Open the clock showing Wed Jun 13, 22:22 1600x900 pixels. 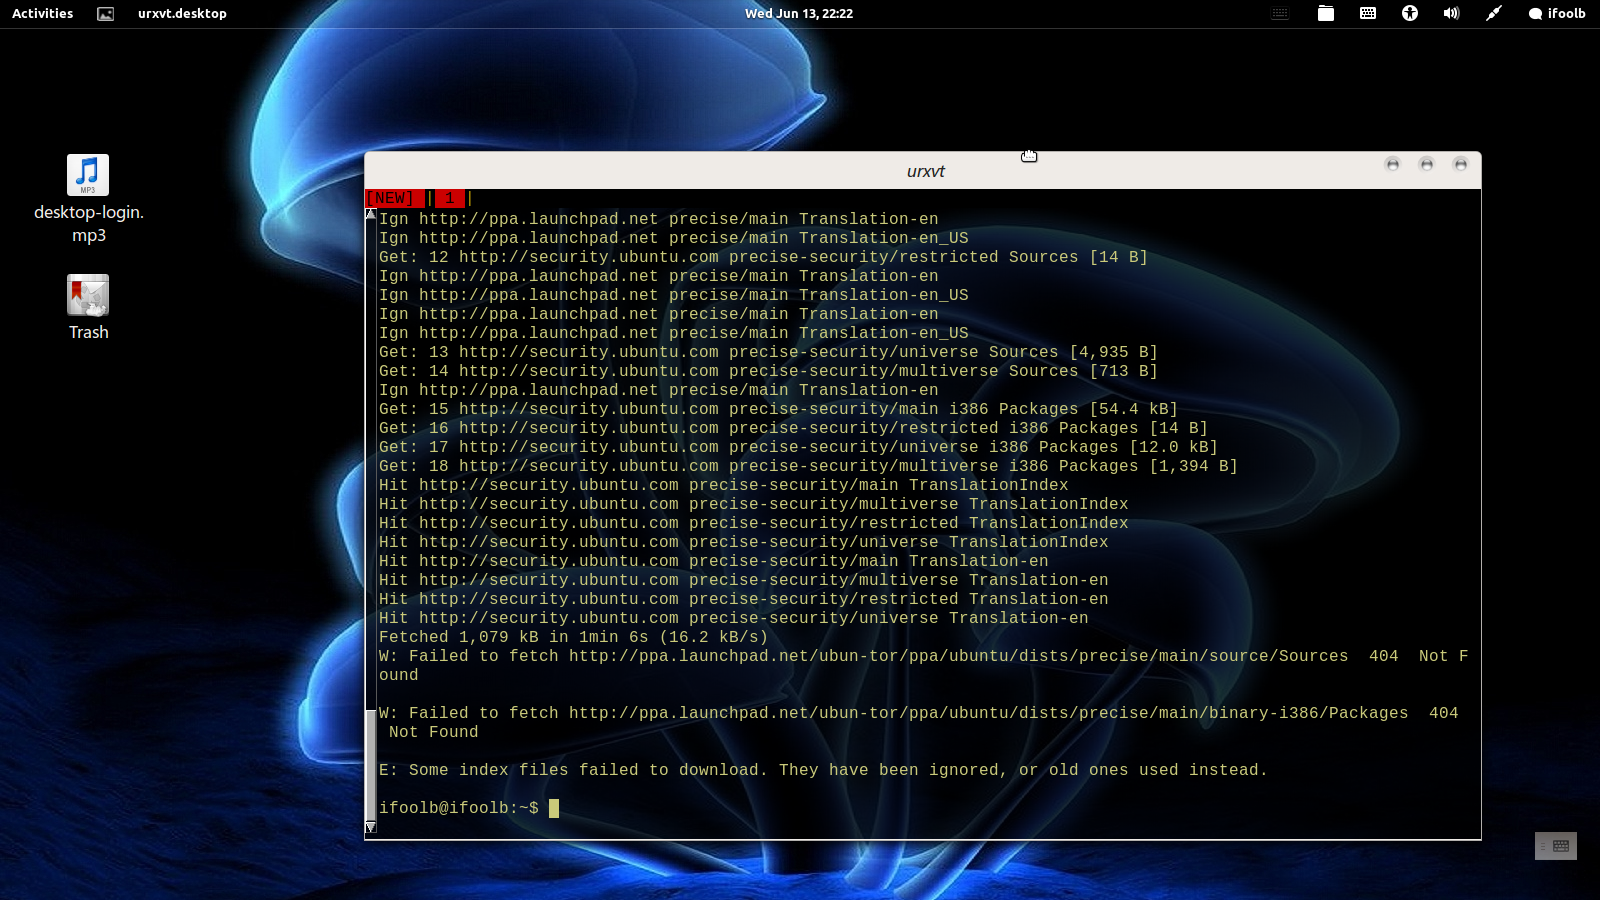798,13
